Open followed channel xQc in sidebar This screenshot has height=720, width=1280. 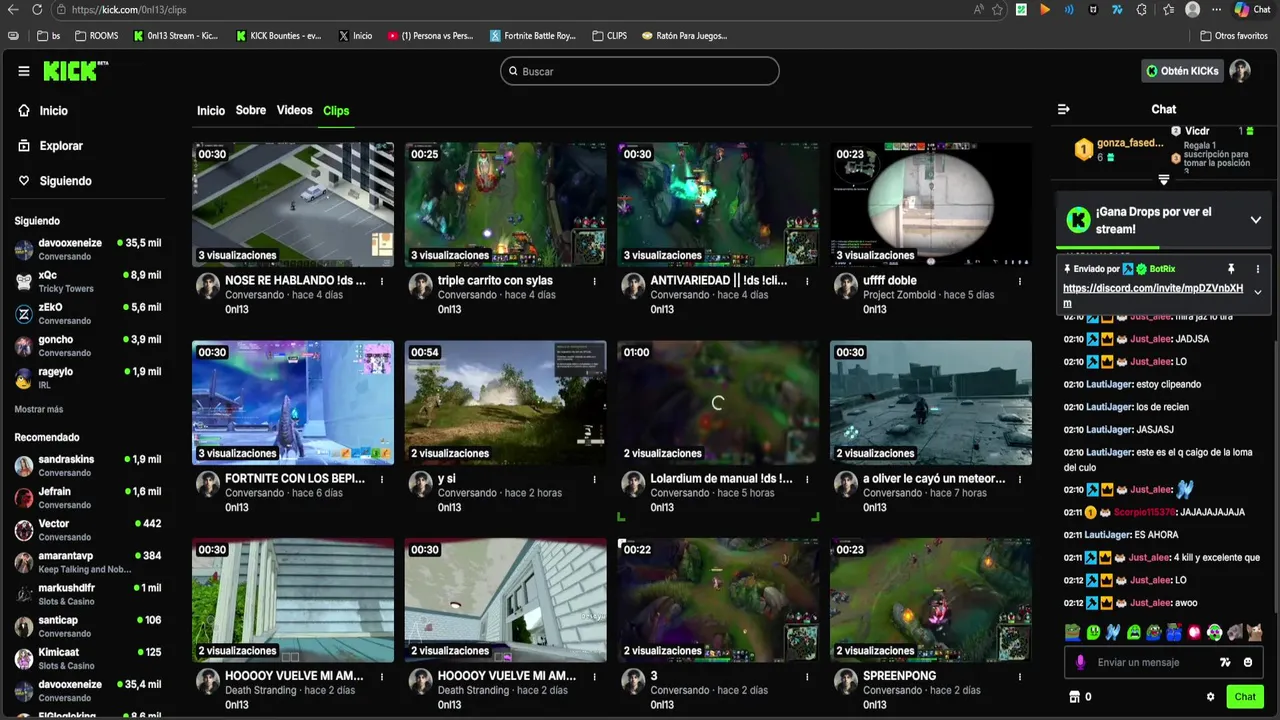click(x=88, y=282)
